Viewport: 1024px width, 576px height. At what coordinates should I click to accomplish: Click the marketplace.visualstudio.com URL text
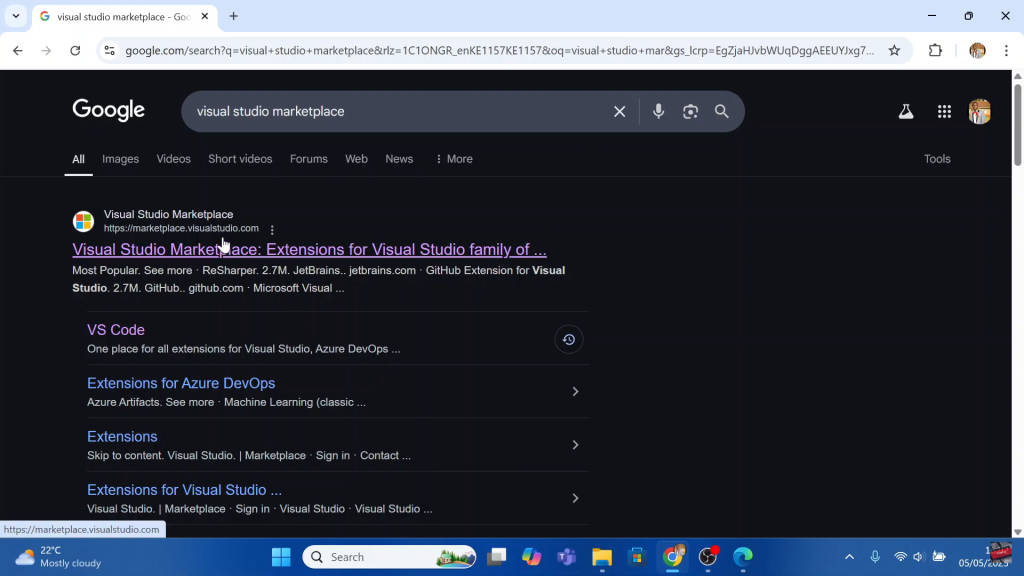coord(181,229)
